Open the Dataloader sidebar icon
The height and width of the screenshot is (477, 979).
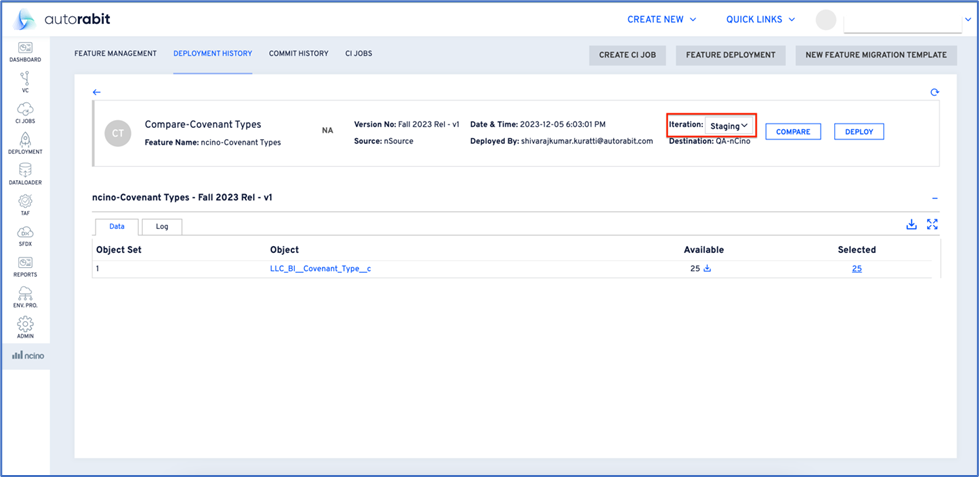point(25,175)
